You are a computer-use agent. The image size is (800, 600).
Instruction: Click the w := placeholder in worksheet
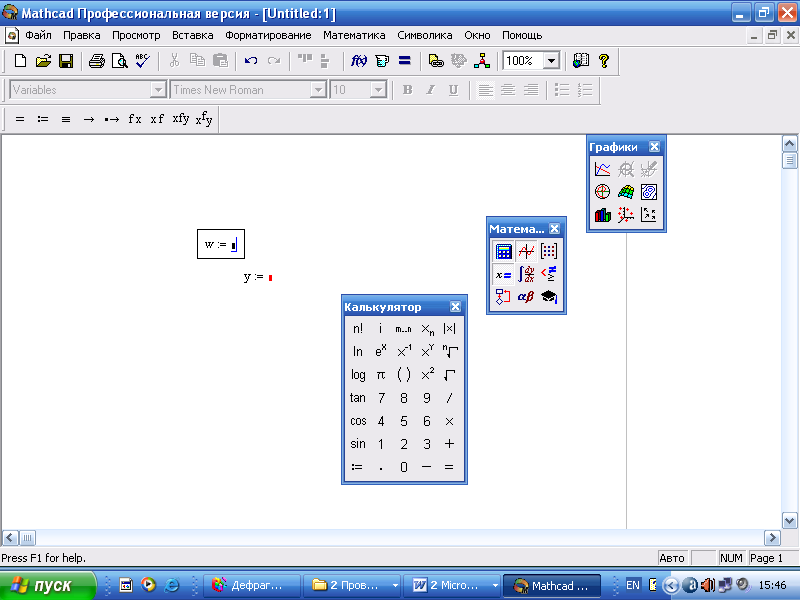click(x=234, y=245)
